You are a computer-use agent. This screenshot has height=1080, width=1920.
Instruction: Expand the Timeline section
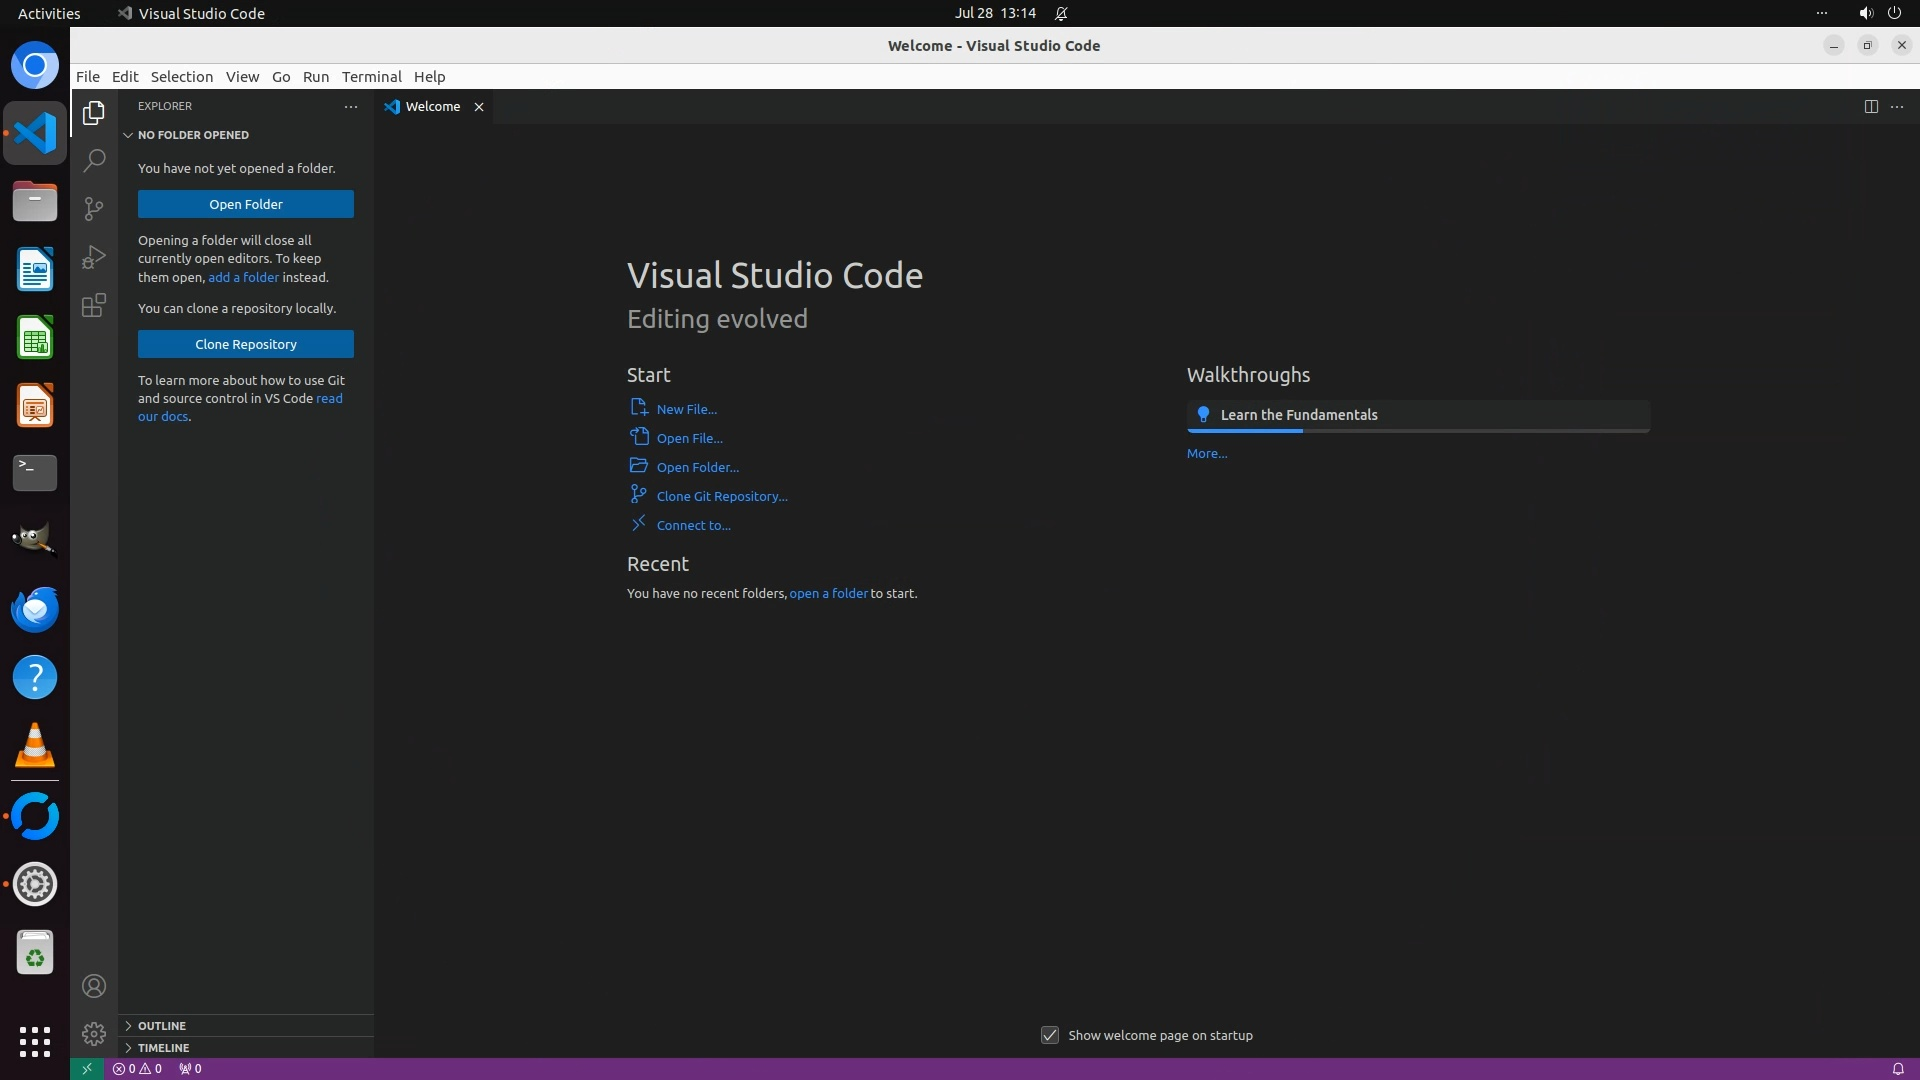click(163, 1047)
